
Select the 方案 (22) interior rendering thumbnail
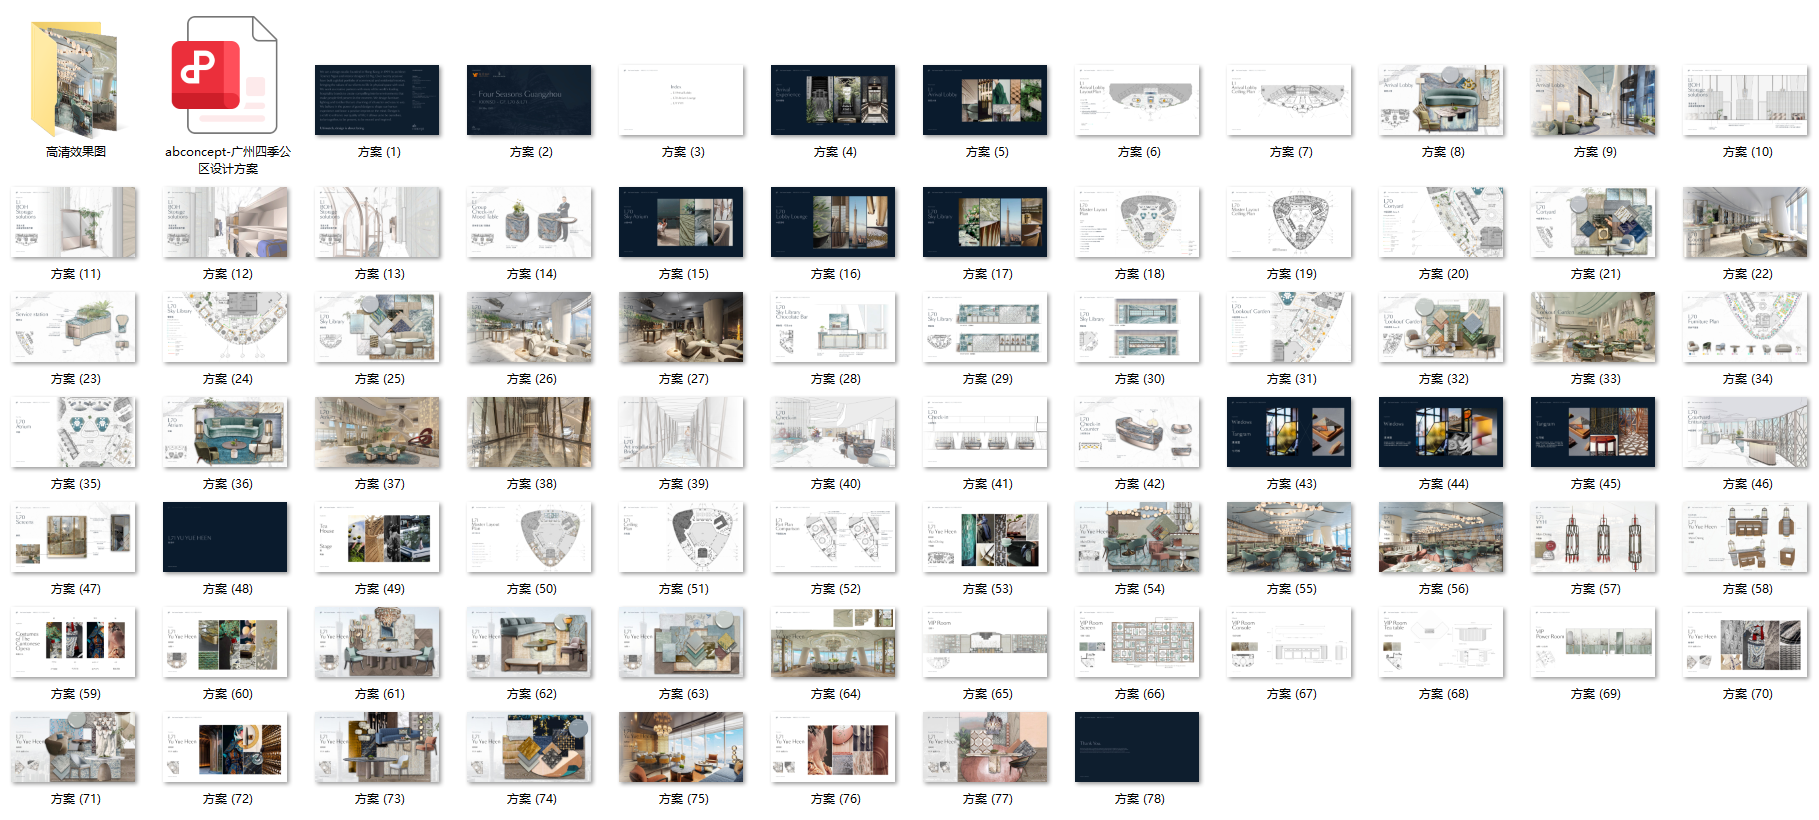(1745, 222)
